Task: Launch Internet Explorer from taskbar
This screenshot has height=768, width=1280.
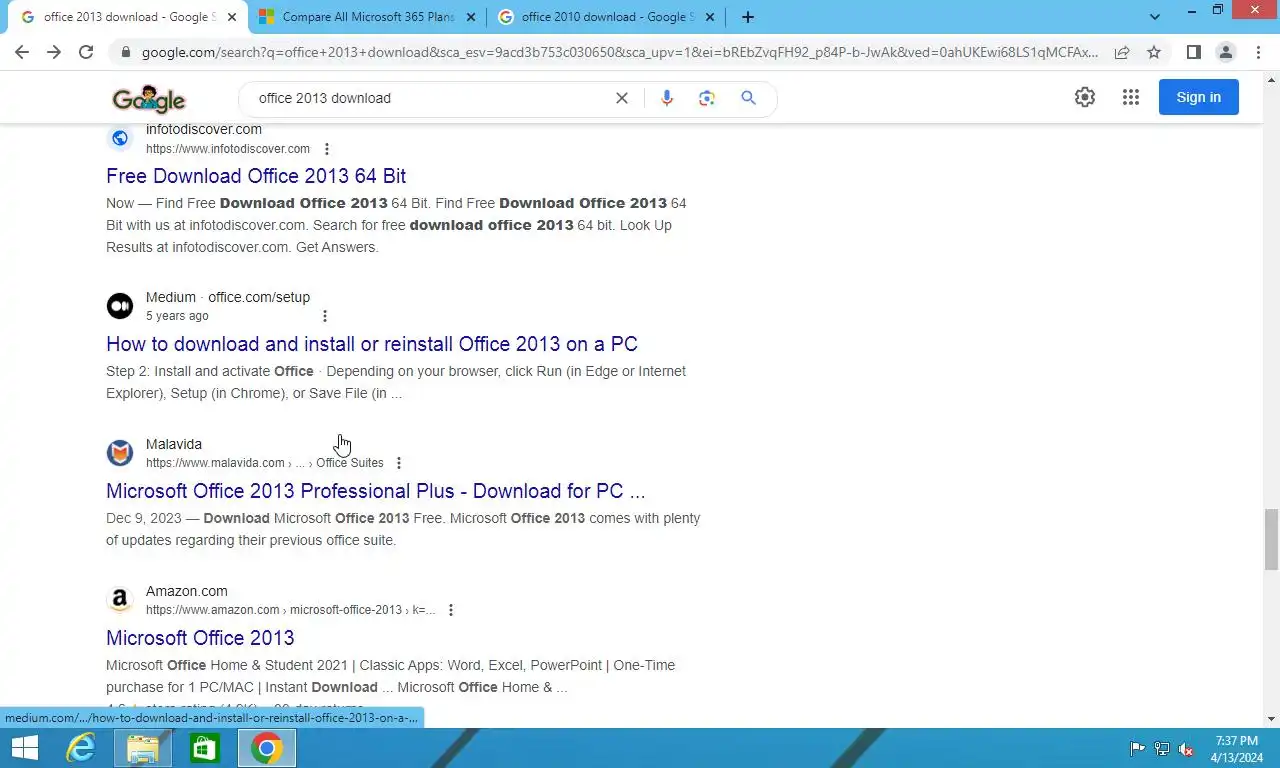Action: coord(80,748)
